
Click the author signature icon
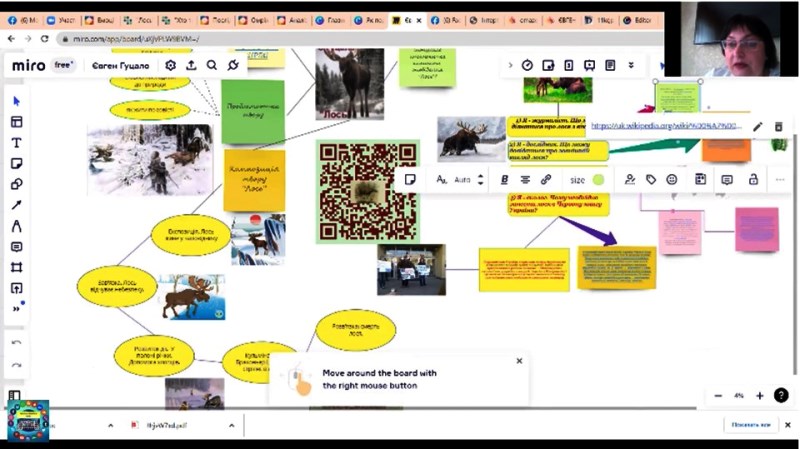coord(630,180)
